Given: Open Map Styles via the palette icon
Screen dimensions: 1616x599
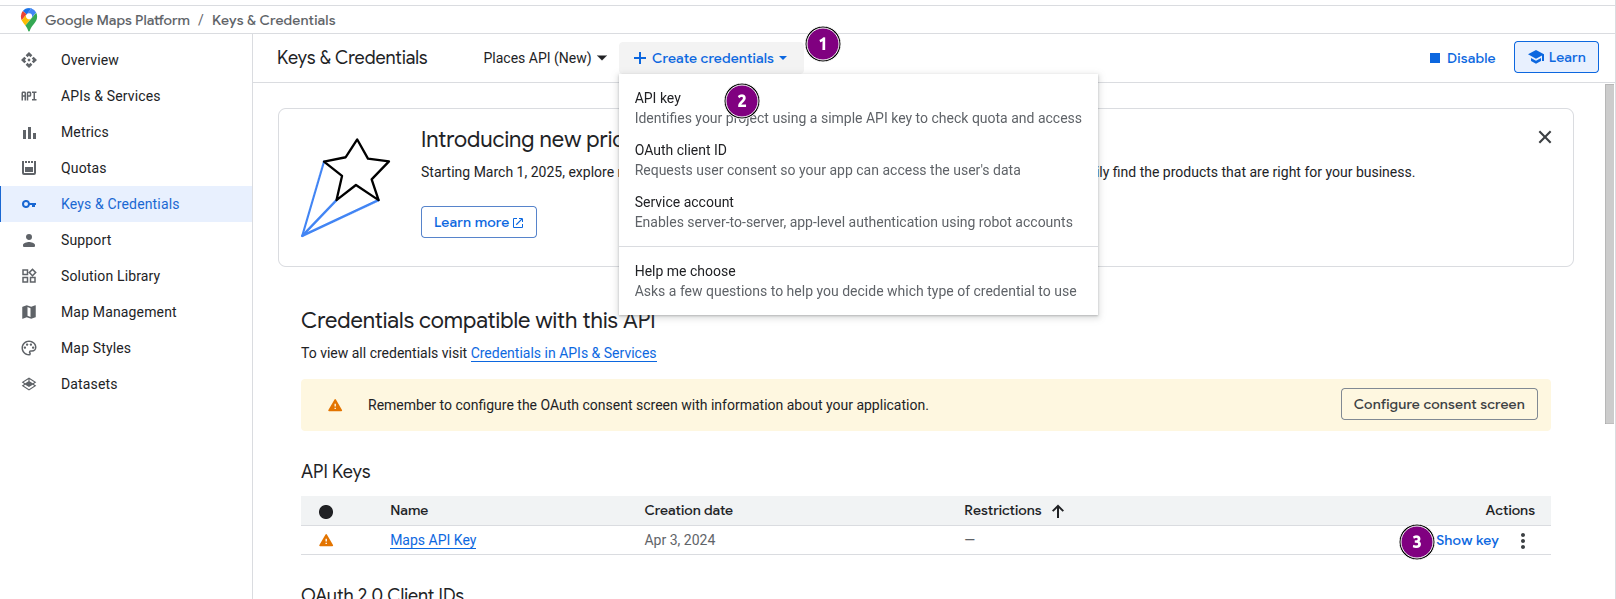Looking at the screenshot, I should point(29,348).
